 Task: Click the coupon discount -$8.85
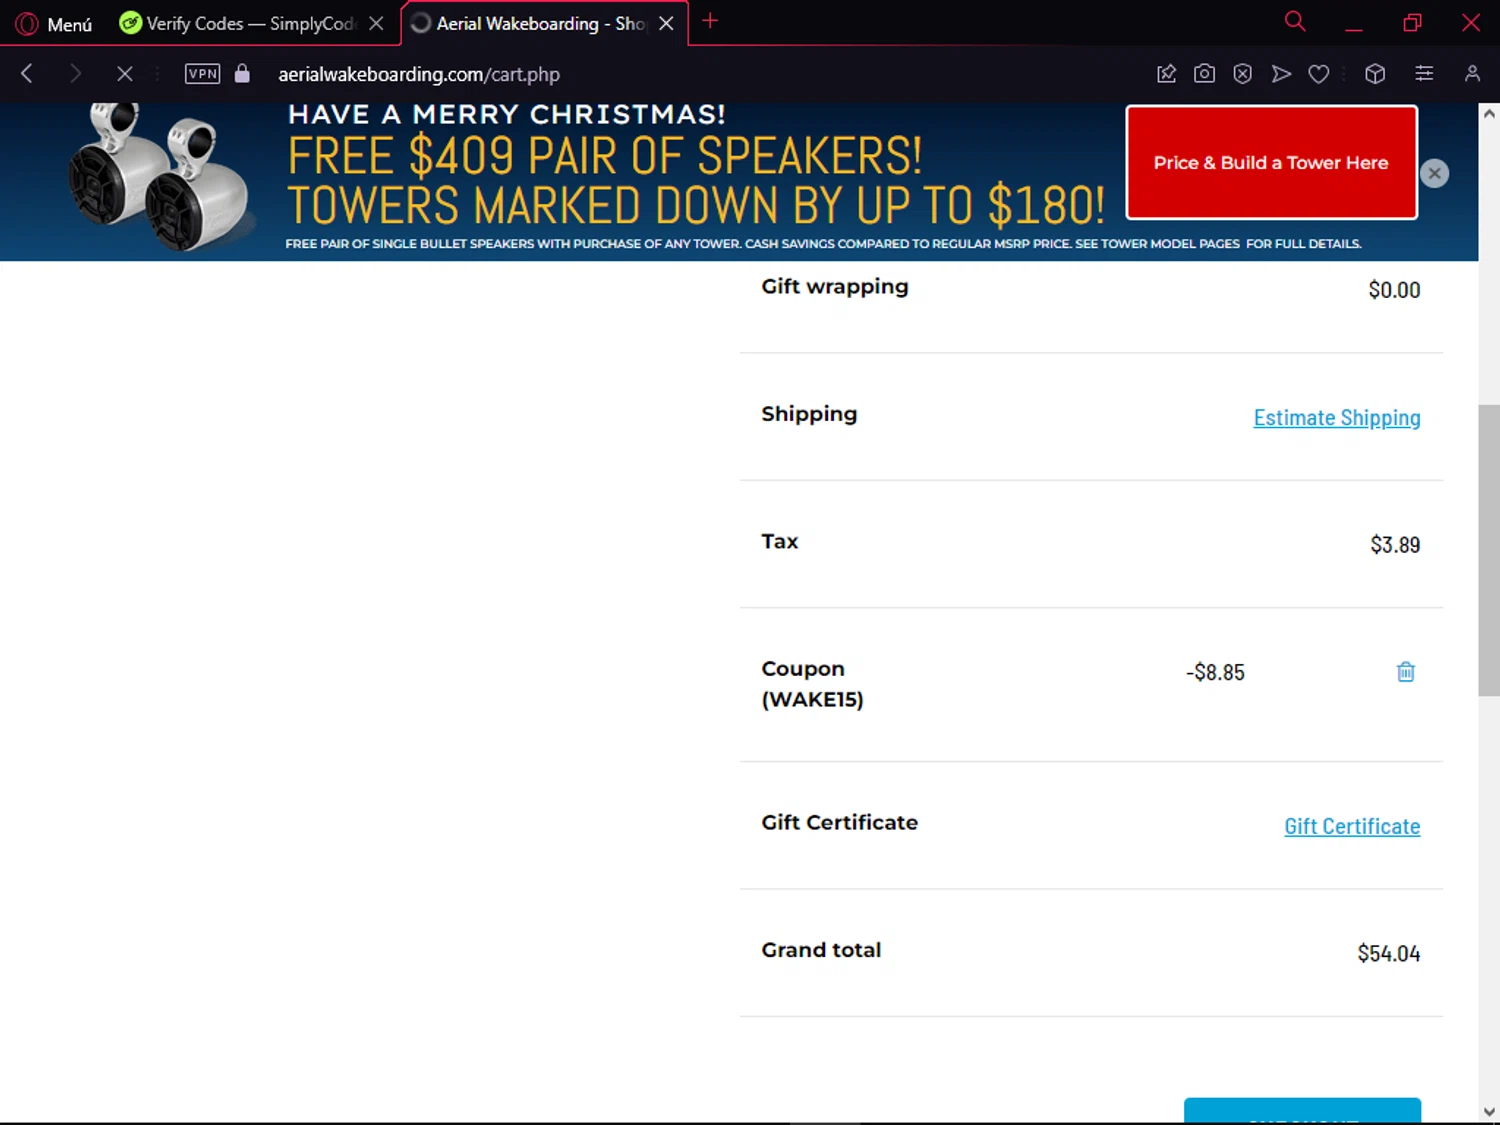tap(1215, 672)
